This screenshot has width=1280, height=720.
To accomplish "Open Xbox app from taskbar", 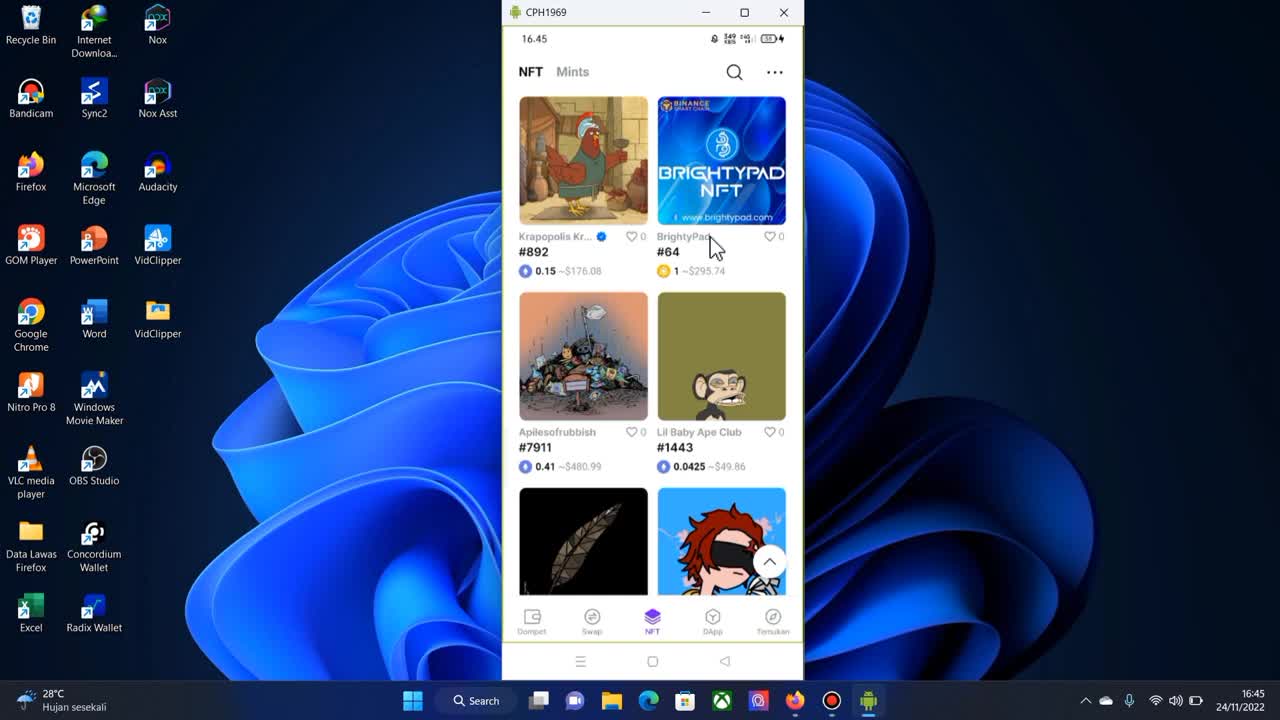I will 721,701.
